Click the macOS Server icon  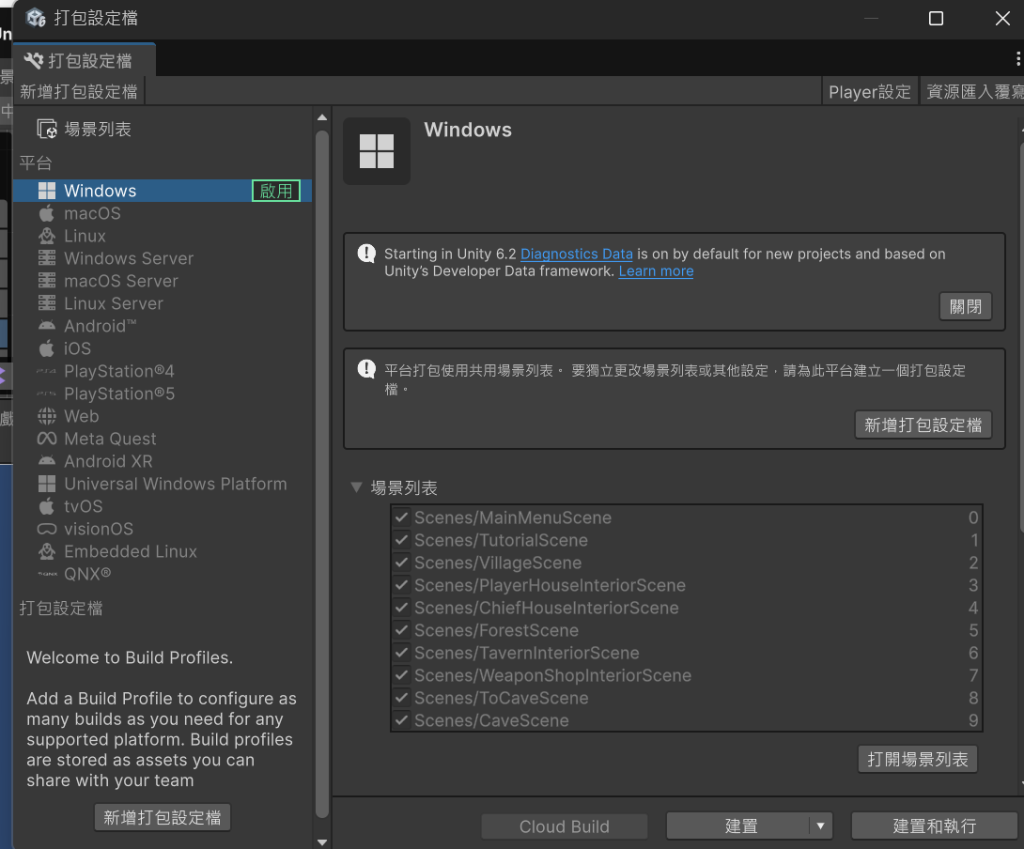(46, 281)
